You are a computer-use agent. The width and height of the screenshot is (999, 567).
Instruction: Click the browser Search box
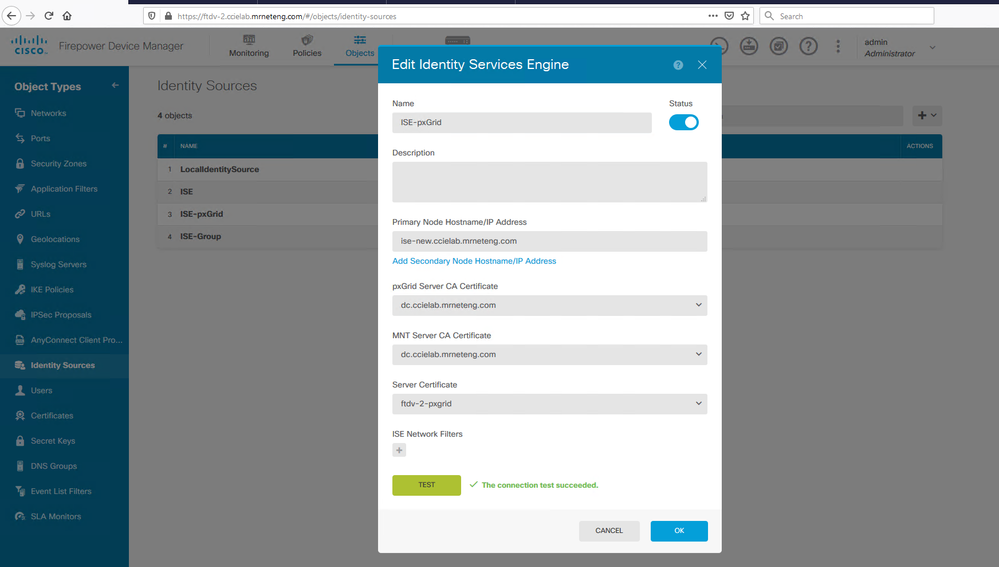pyautogui.click(x=847, y=16)
